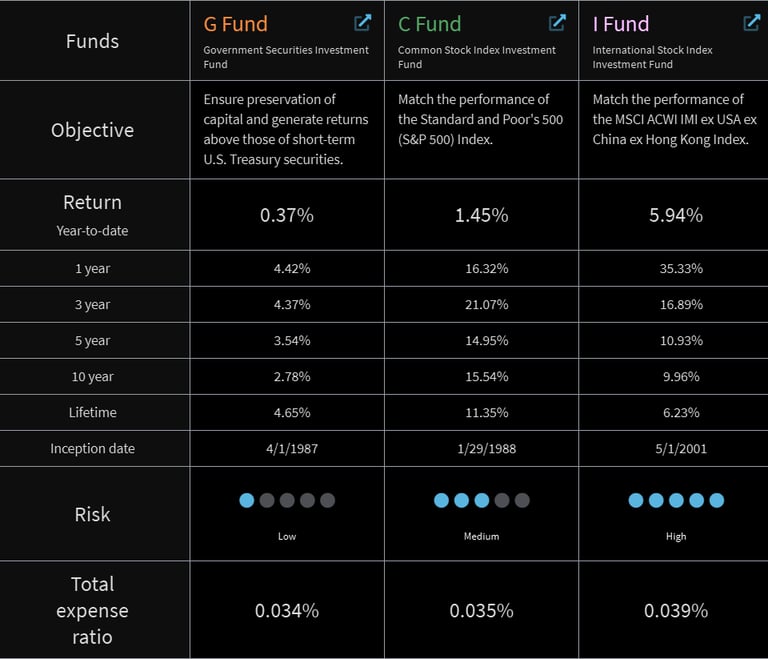Click the C Fund 1 year return 16.32%
Viewport: 768px width, 659px height.
point(481,269)
